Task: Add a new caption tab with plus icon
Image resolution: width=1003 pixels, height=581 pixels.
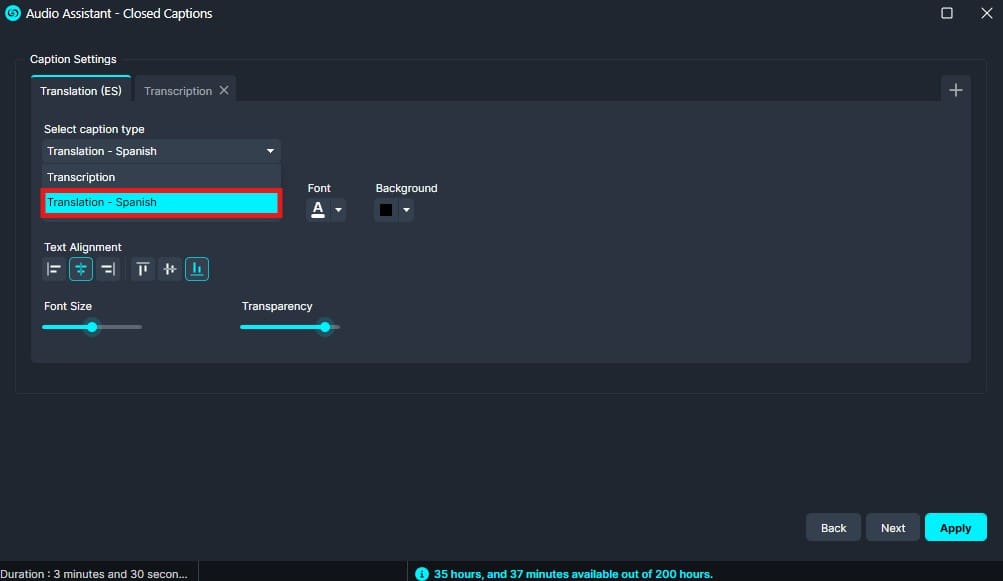Action: 955,90
